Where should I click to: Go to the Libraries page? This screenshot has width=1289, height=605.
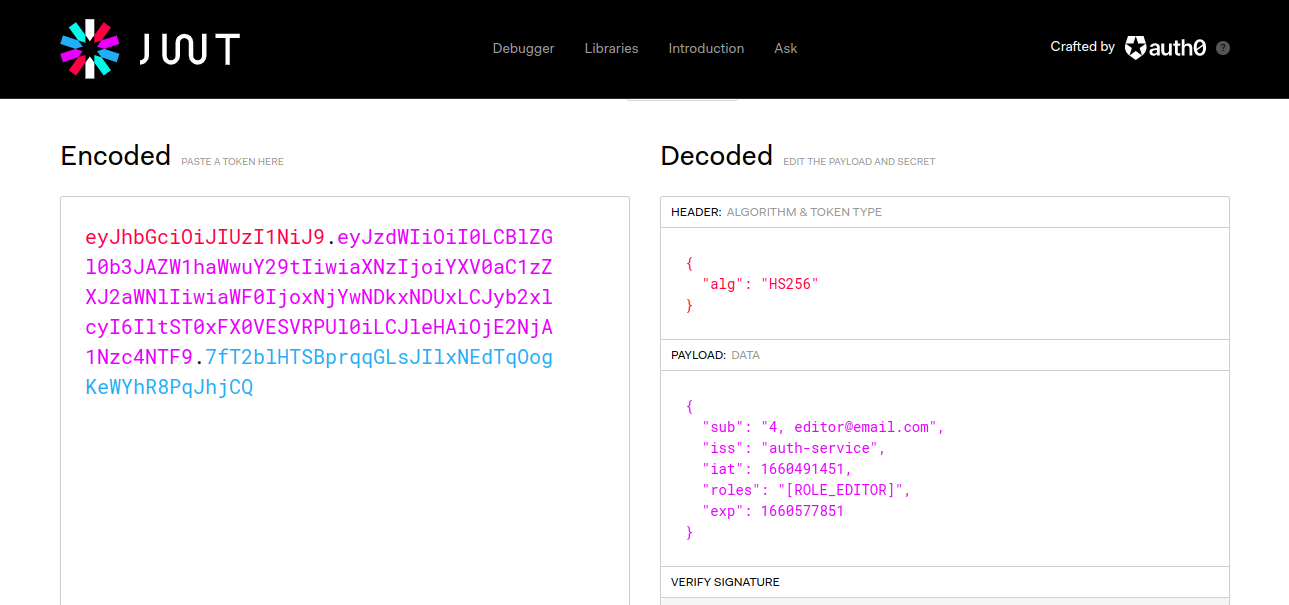[x=611, y=48]
